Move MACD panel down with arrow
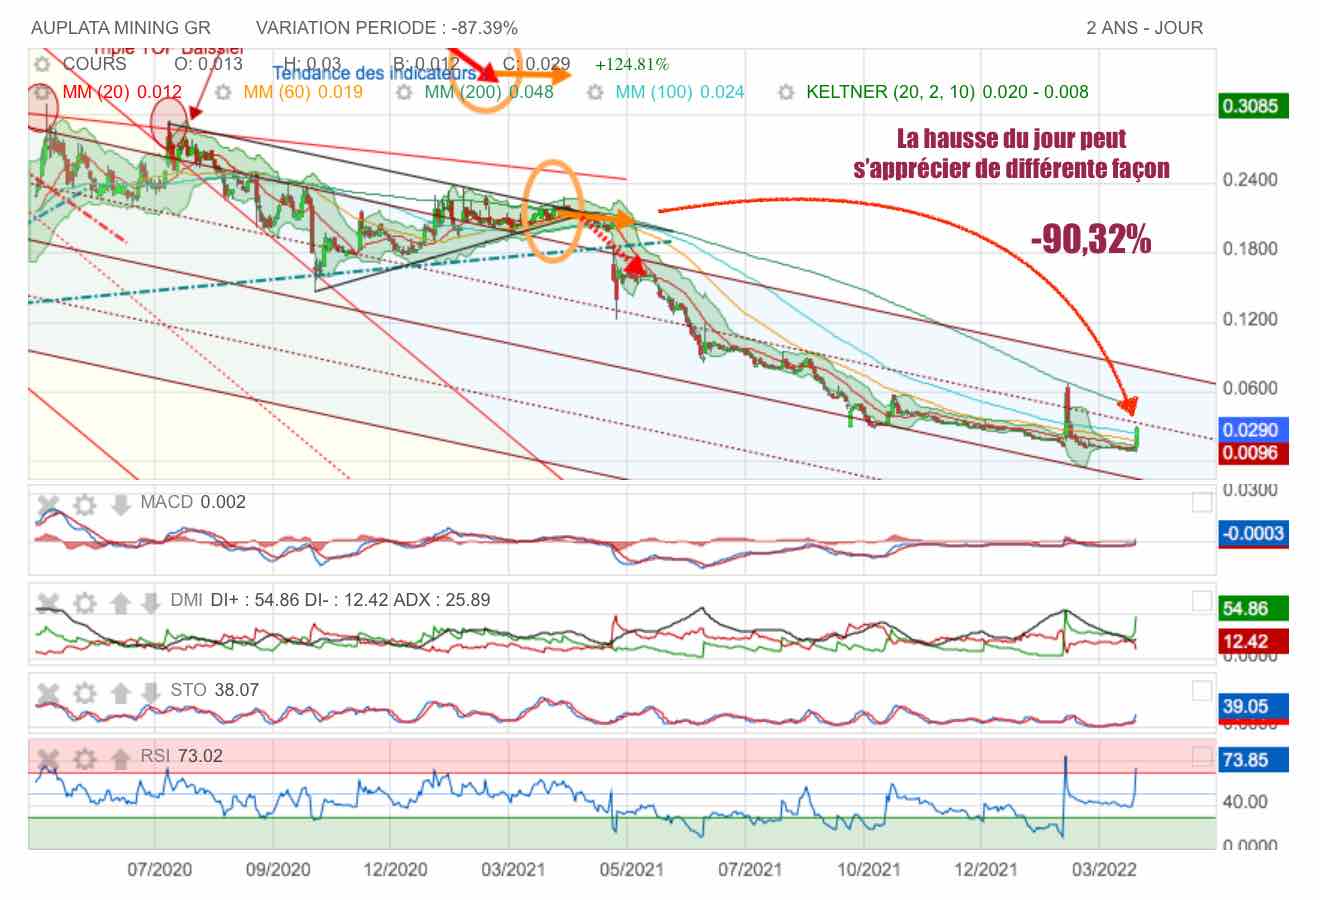 pyautogui.click(x=120, y=504)
